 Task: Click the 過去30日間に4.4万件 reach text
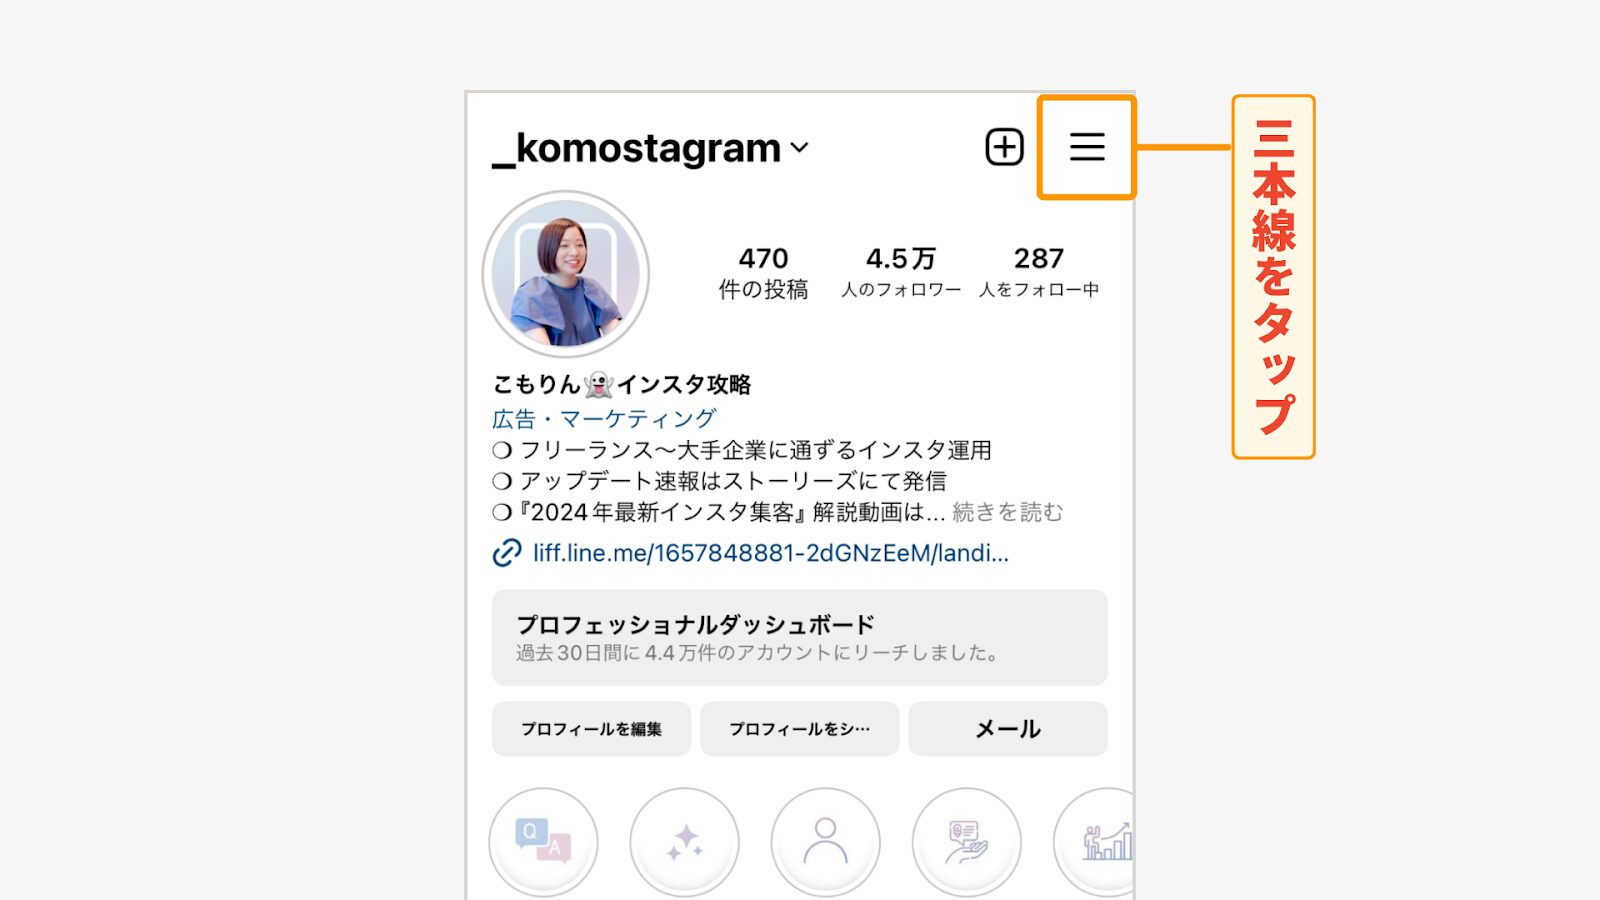[757, 653]
